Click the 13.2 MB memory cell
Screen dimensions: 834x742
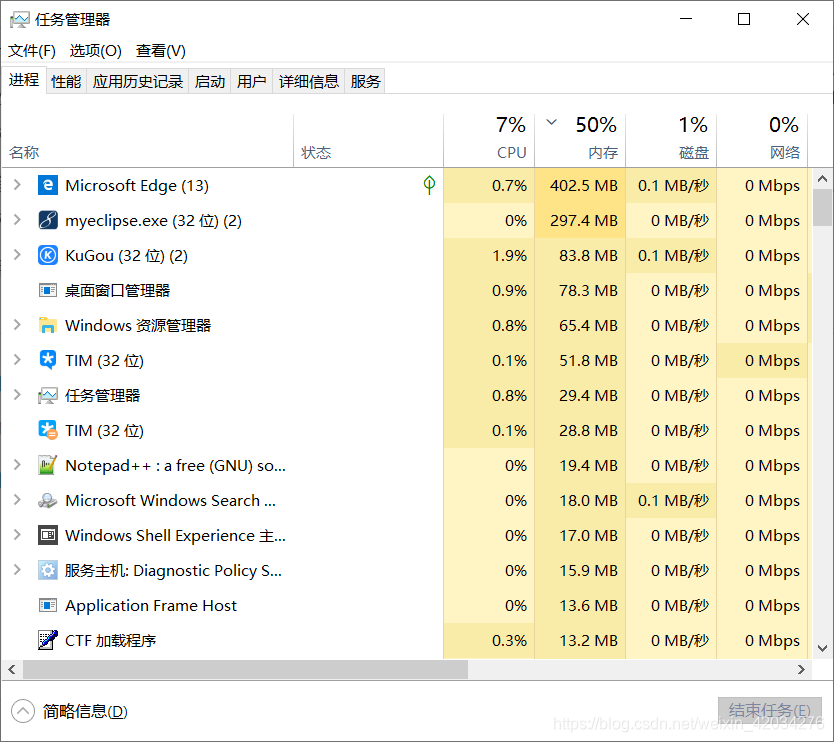pyautogui.click(x=580, y=640)
